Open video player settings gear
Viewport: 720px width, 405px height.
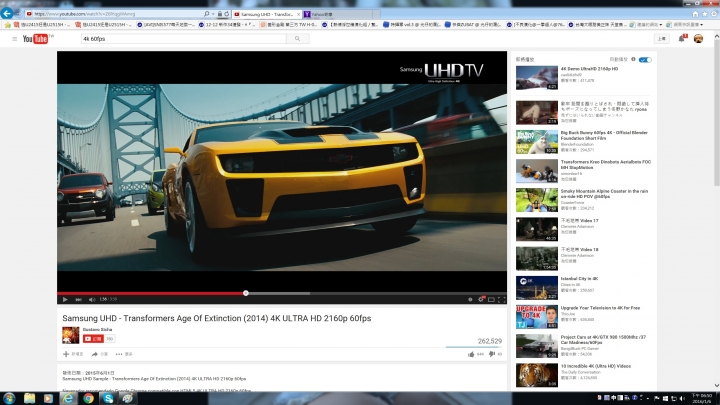click(481, 299)
